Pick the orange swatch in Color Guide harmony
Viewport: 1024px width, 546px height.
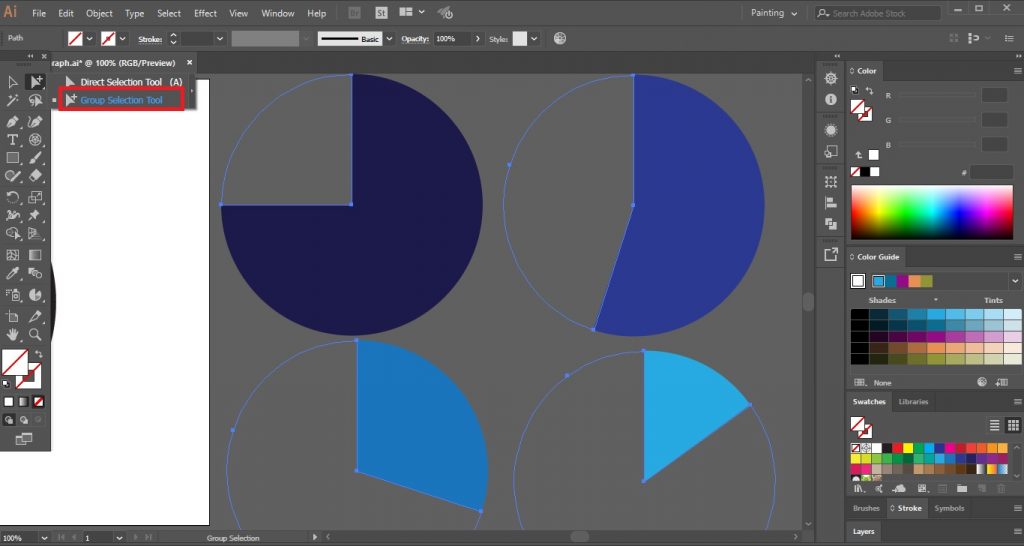pos(914,281)
